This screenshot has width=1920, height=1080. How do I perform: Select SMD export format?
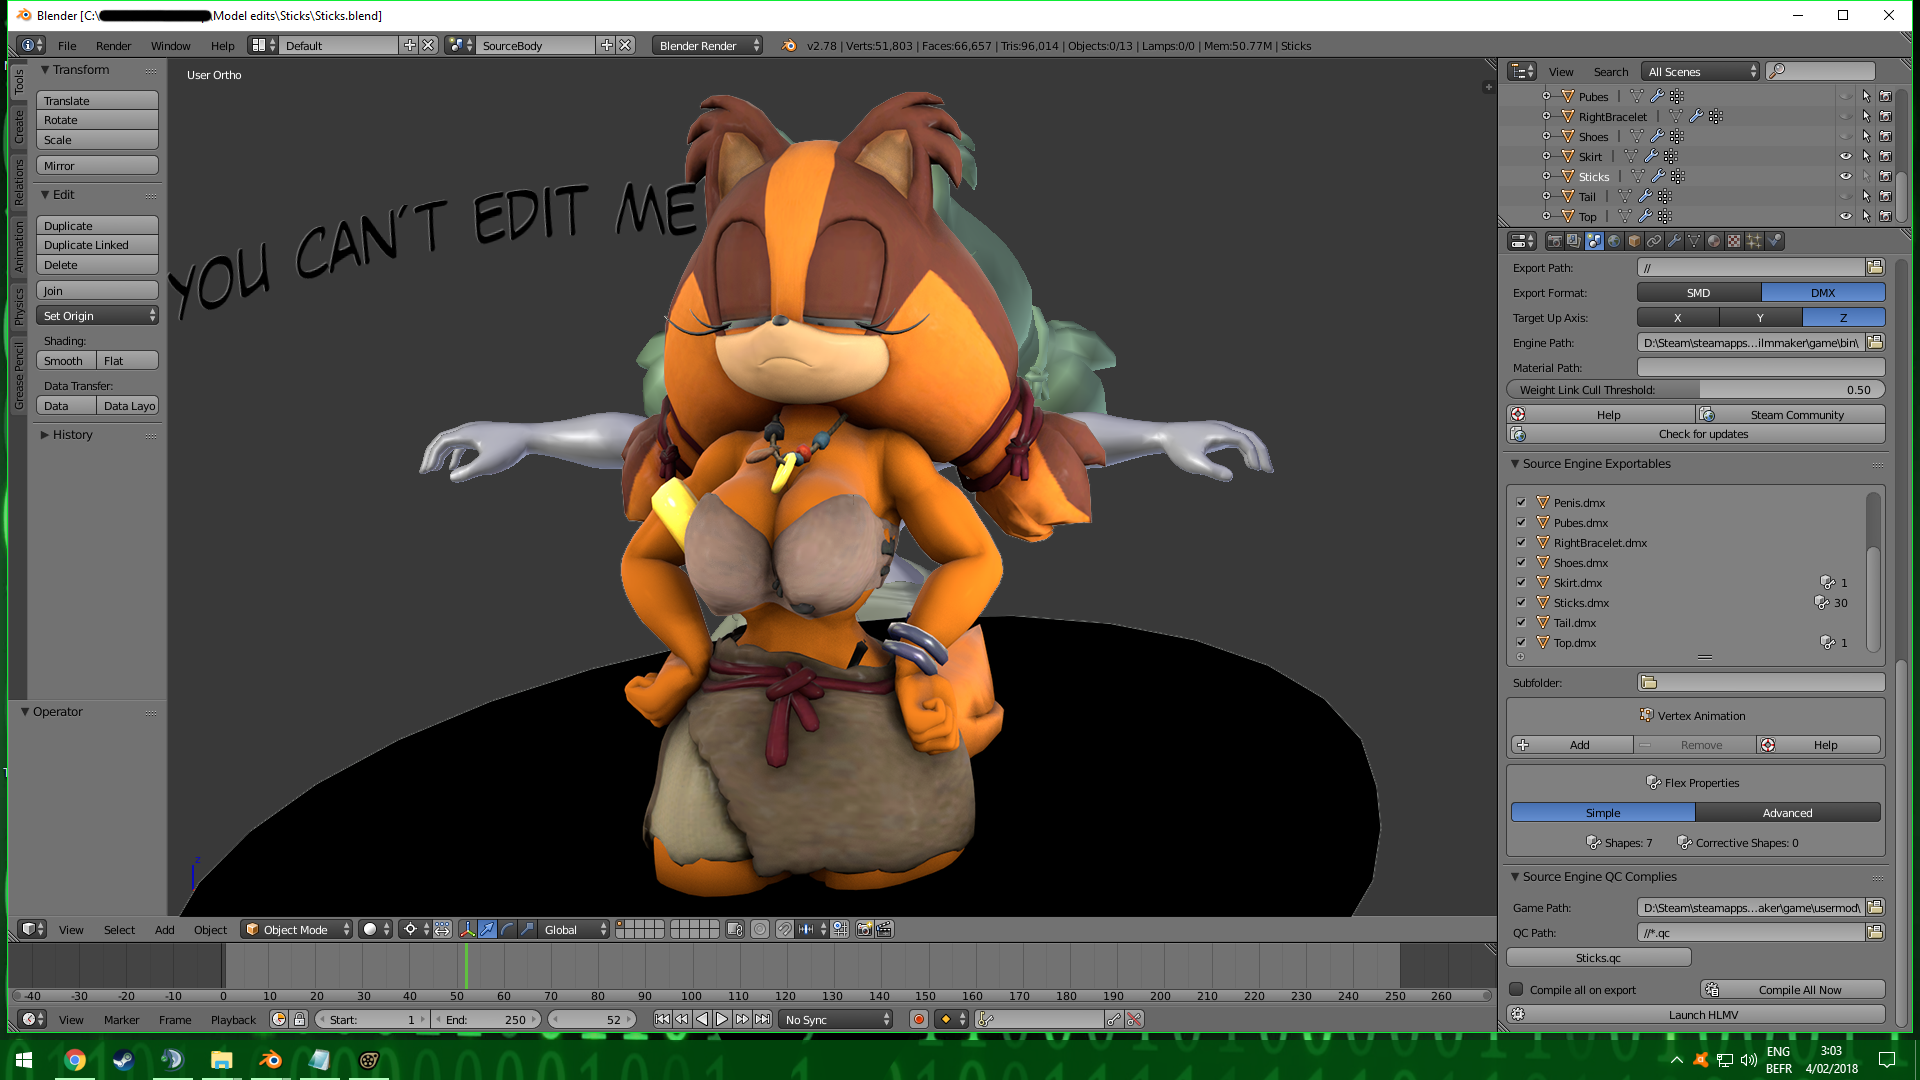[x=1698, y=293]
